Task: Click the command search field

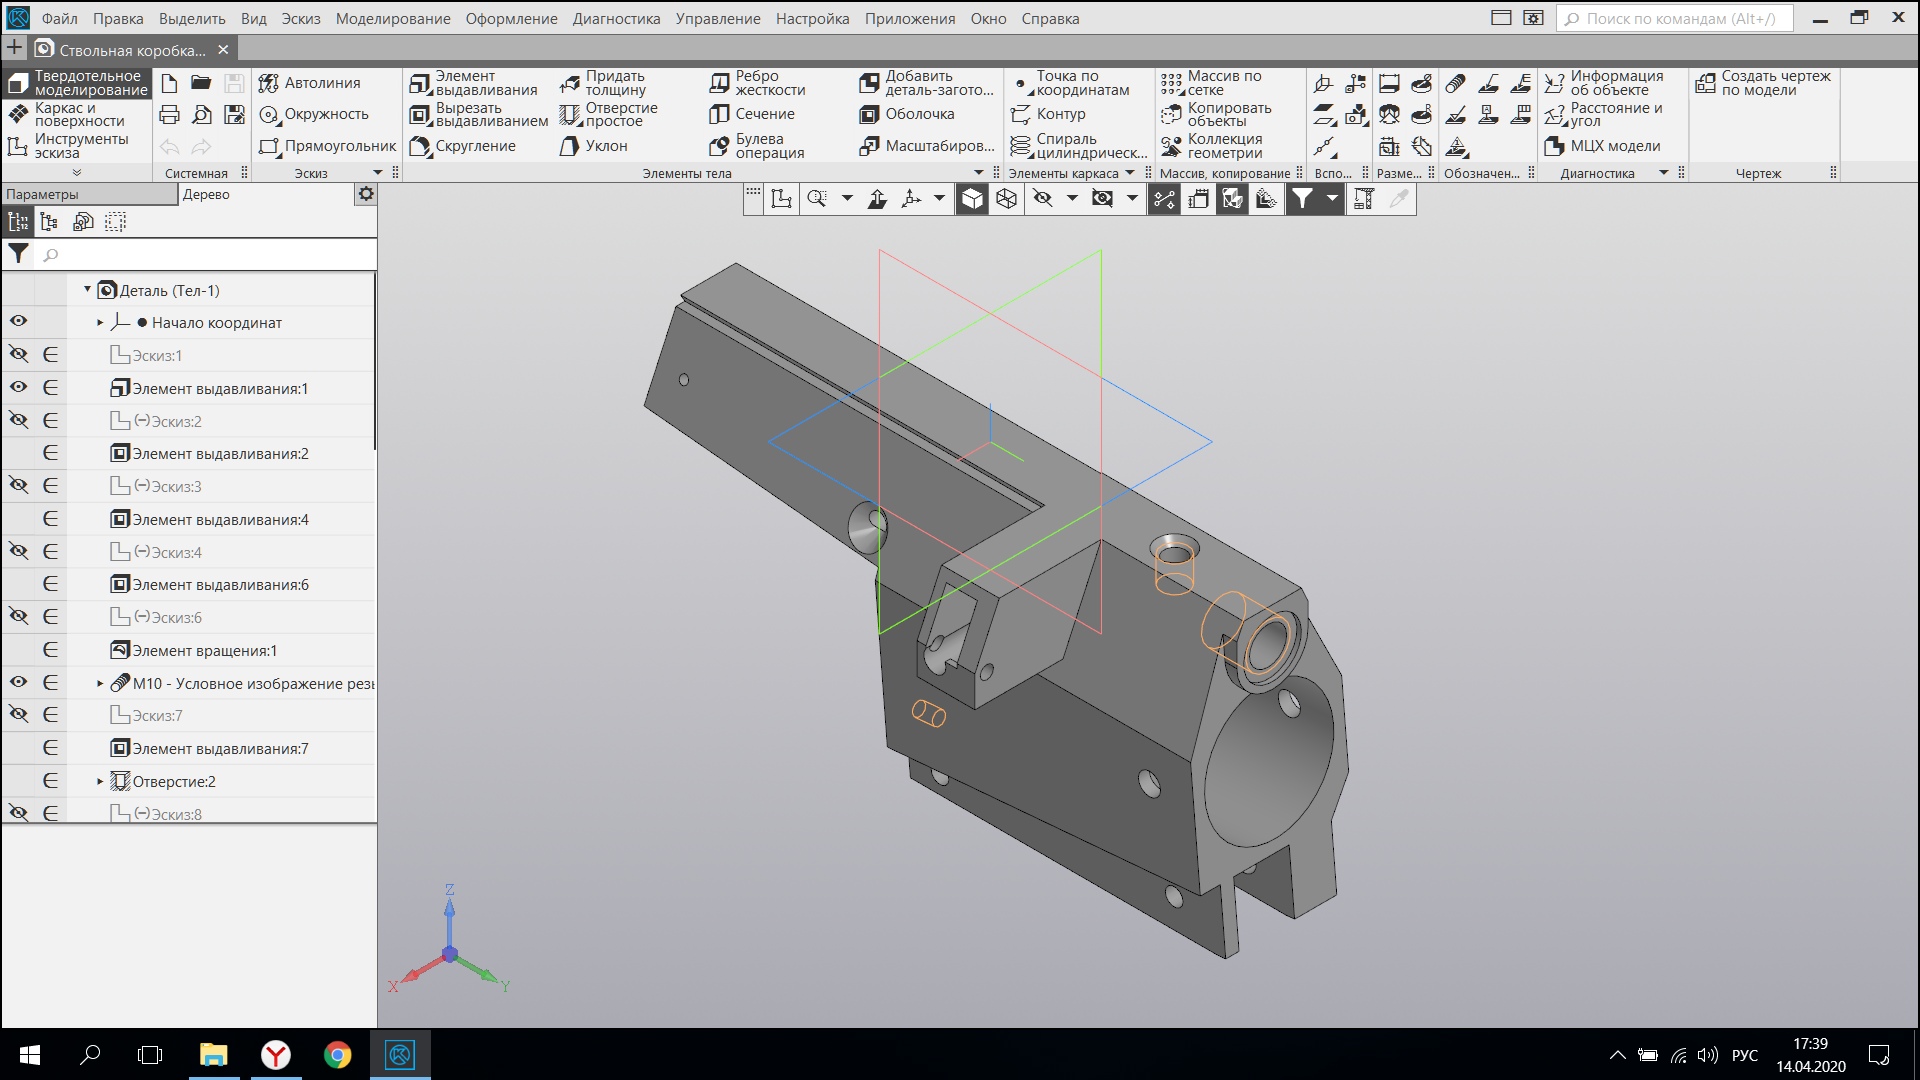Action: coord(1678,18)
